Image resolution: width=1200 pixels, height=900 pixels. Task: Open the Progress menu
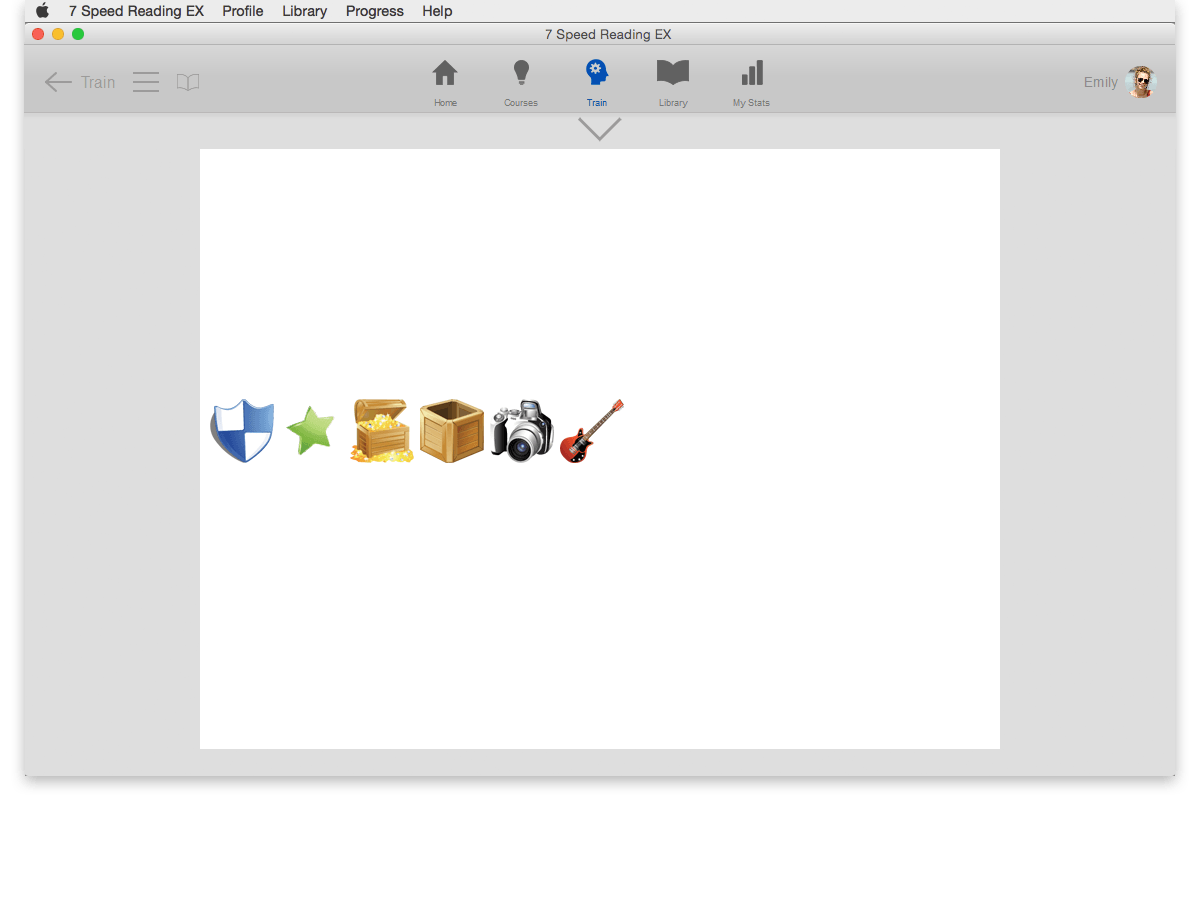coord(374,11)
